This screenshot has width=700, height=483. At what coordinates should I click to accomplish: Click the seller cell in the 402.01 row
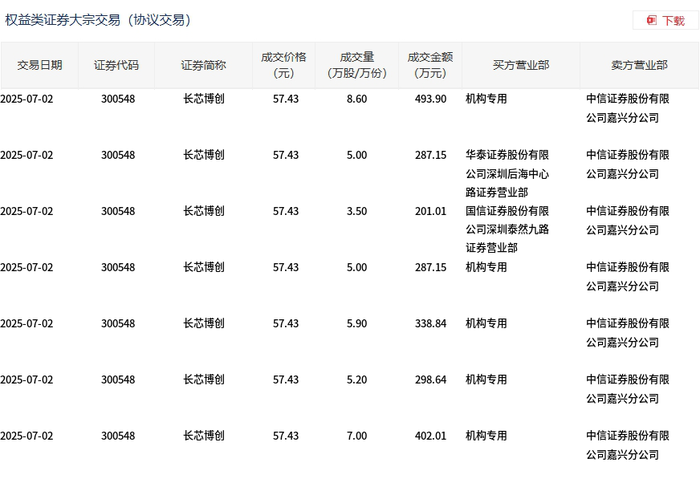coord(628,445)
